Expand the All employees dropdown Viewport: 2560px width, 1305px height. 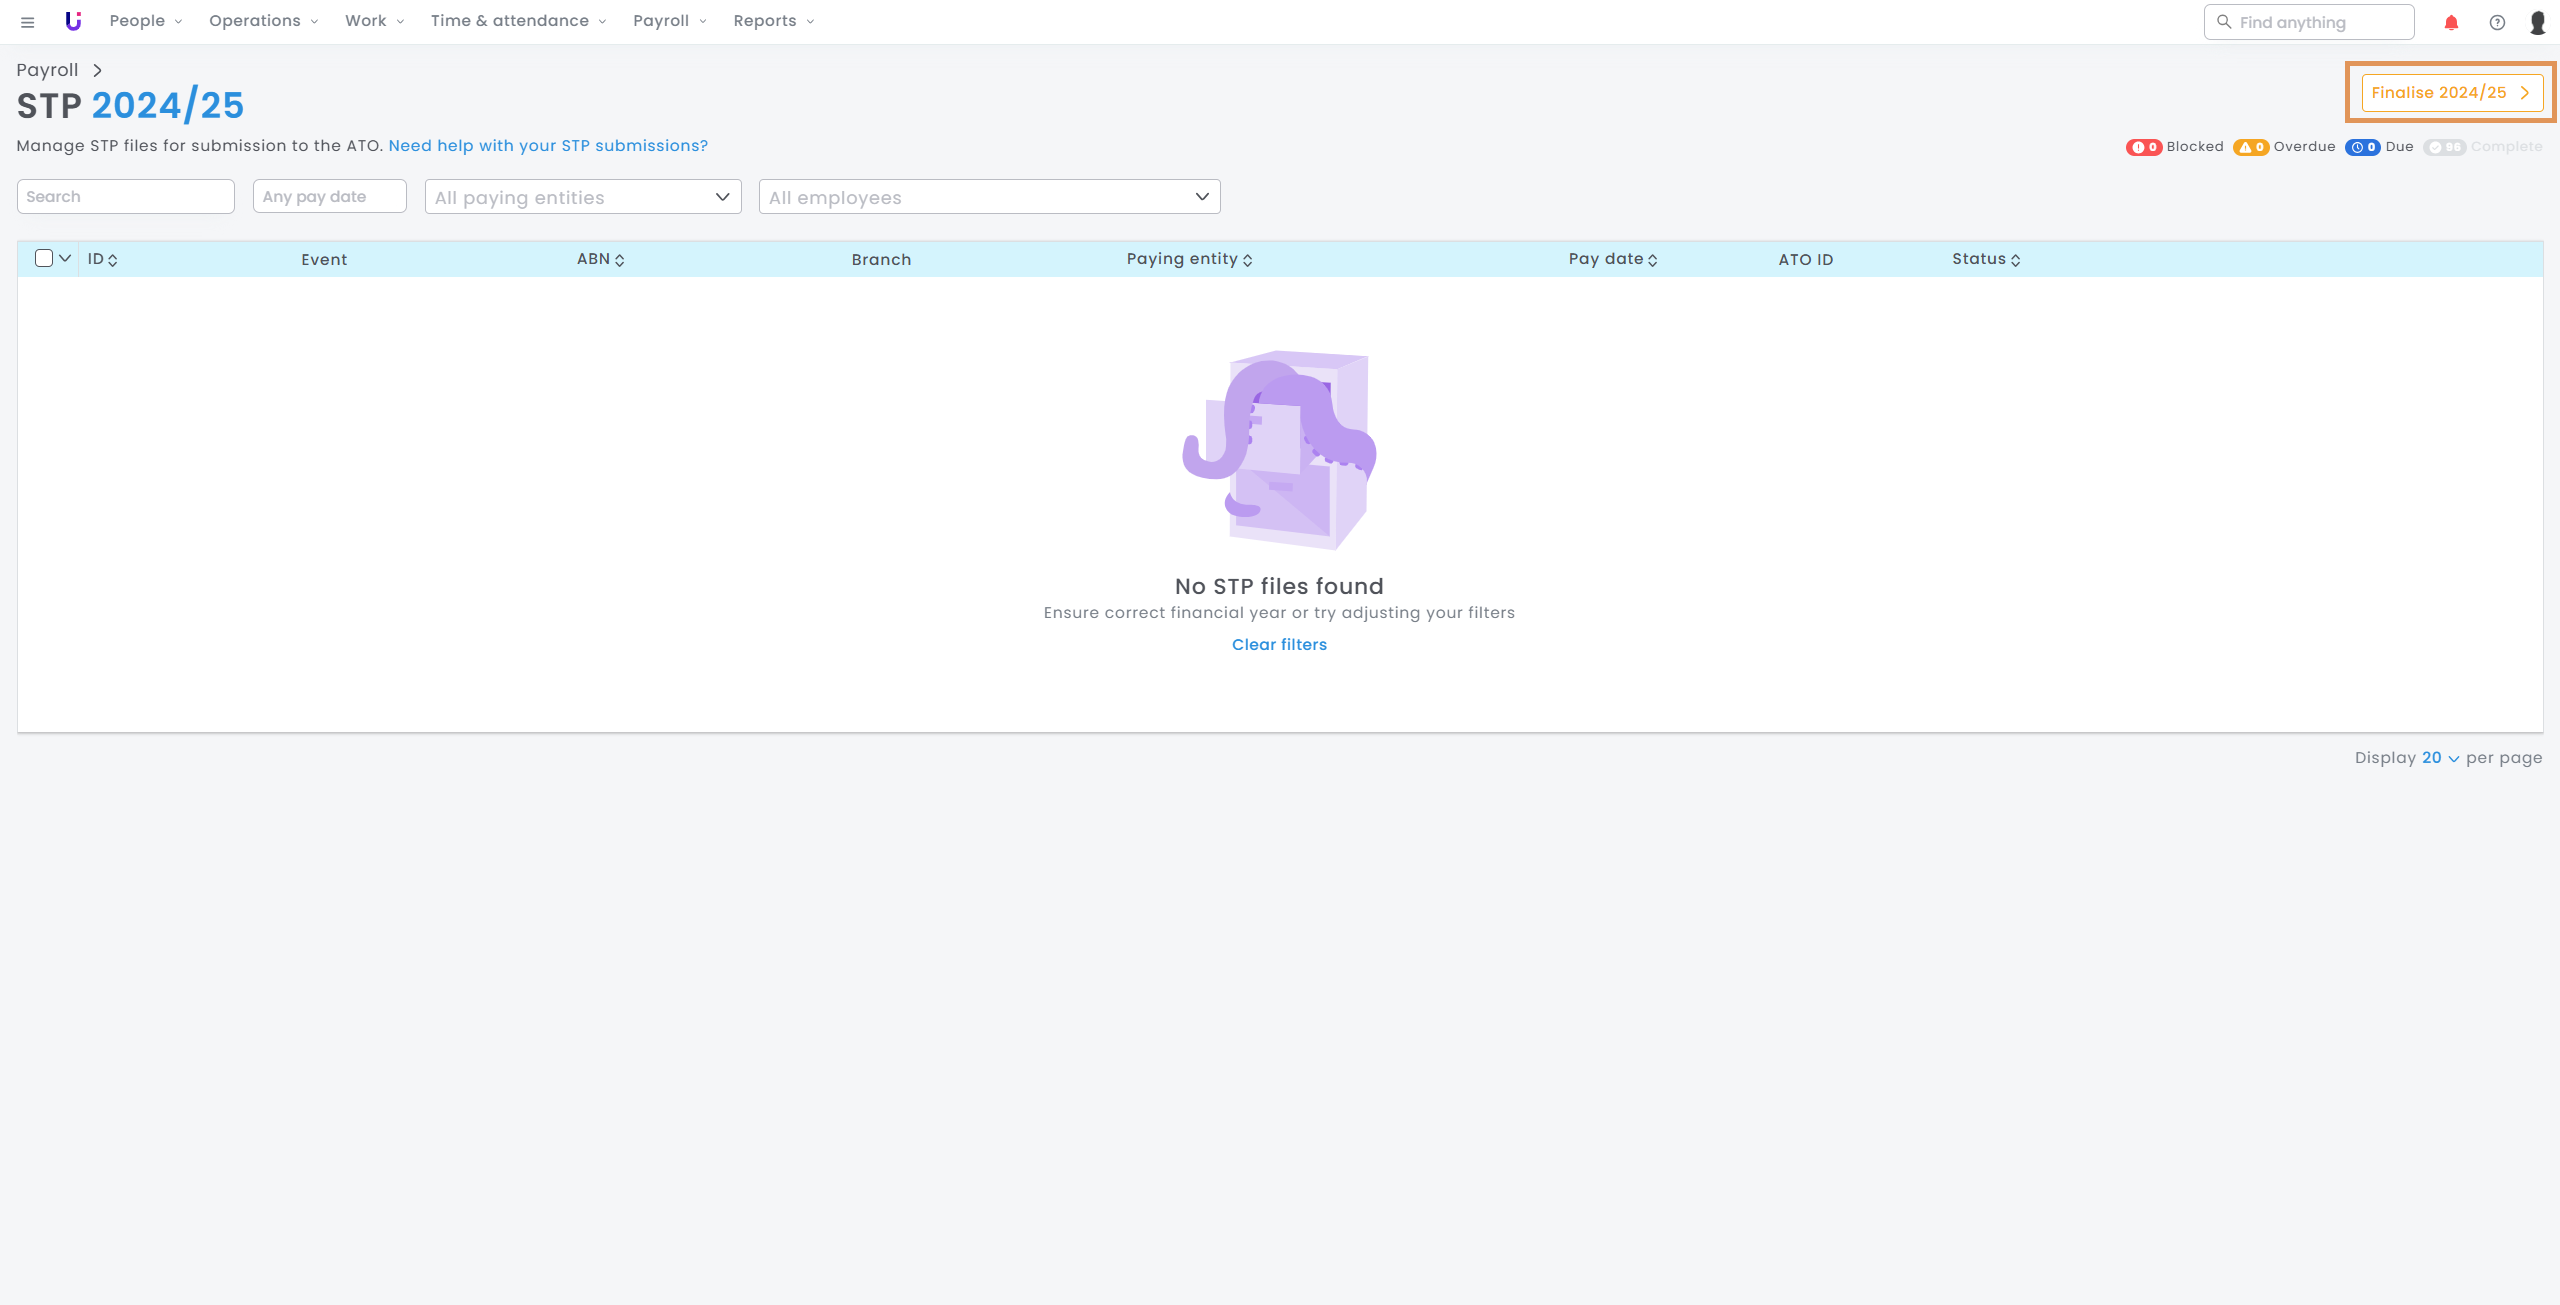(989, 197)
